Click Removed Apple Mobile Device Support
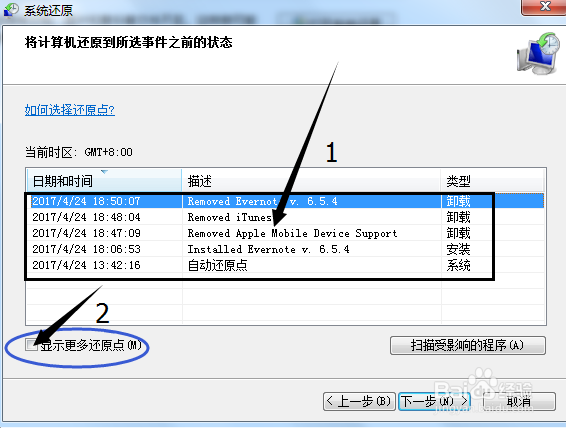This screenshot has height=428, width=566. point(292,233)
